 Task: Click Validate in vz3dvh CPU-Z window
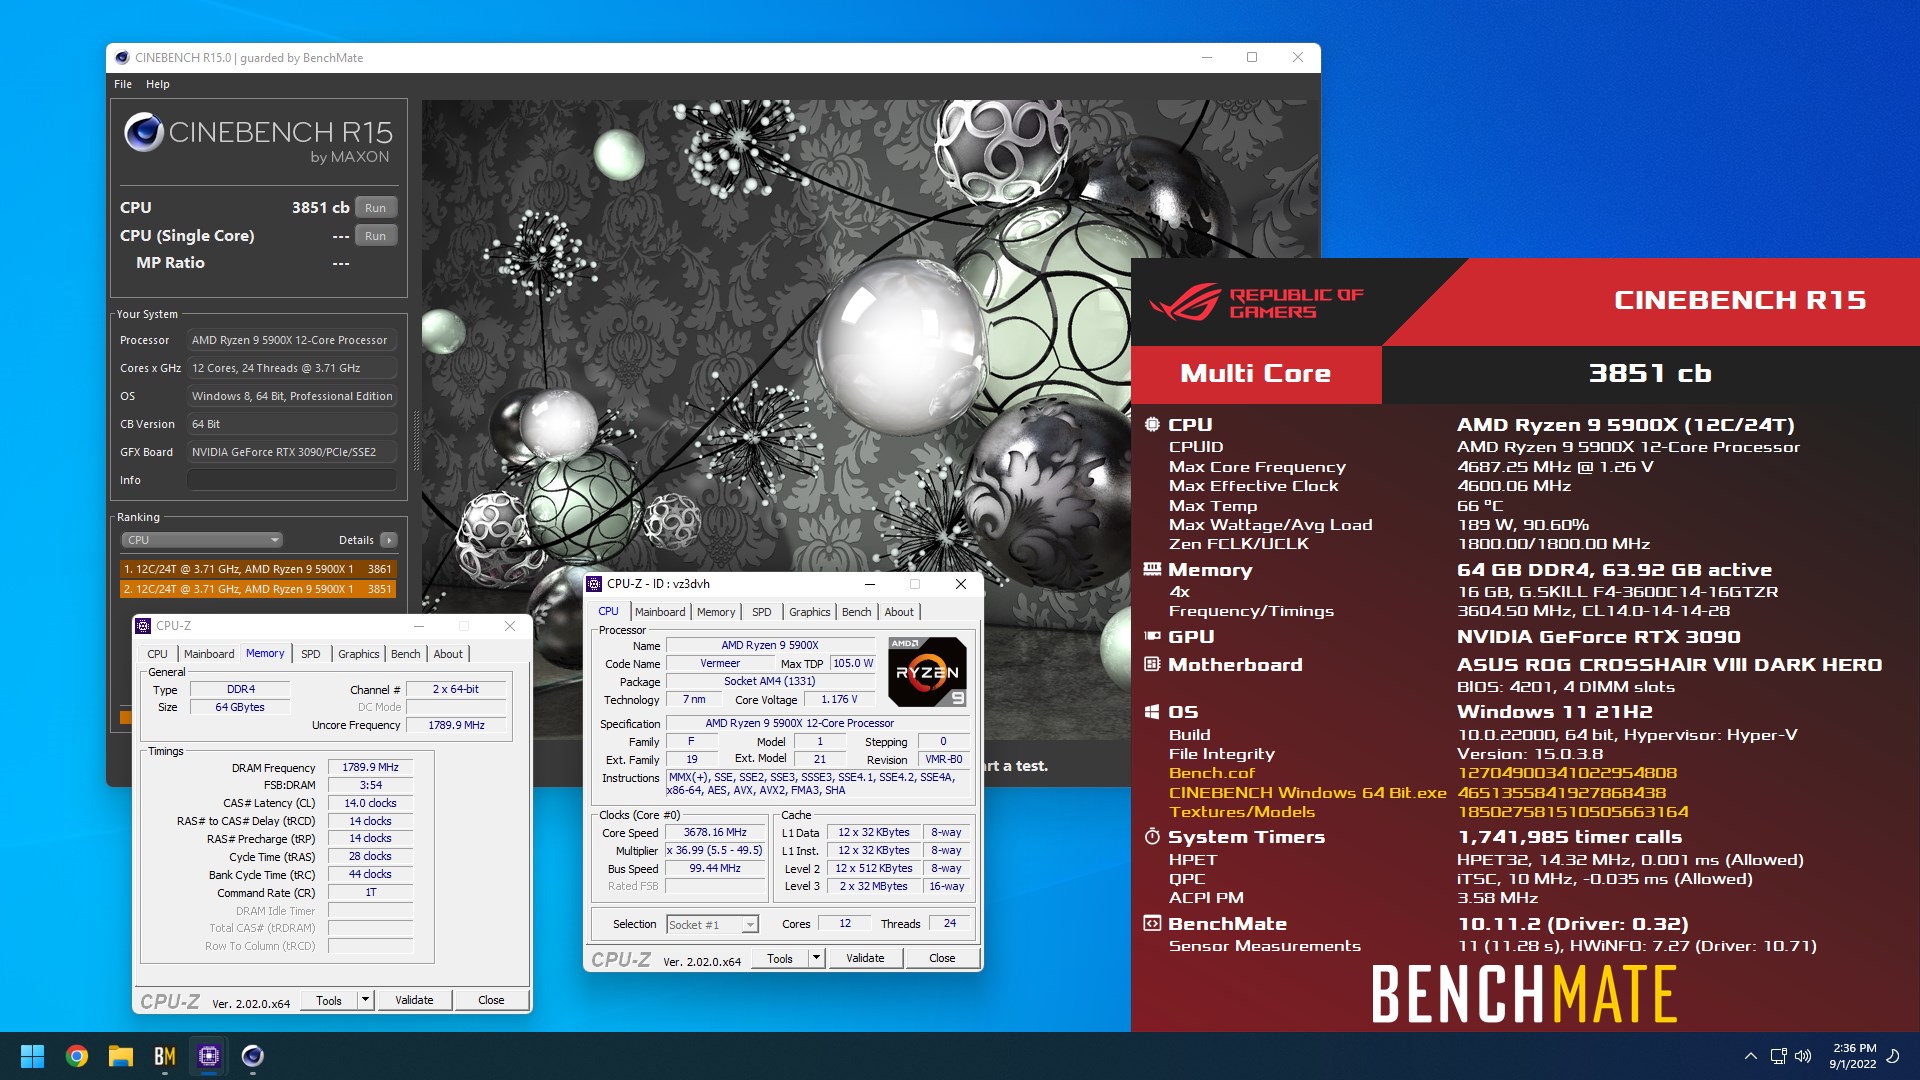(x=865, y=958)
